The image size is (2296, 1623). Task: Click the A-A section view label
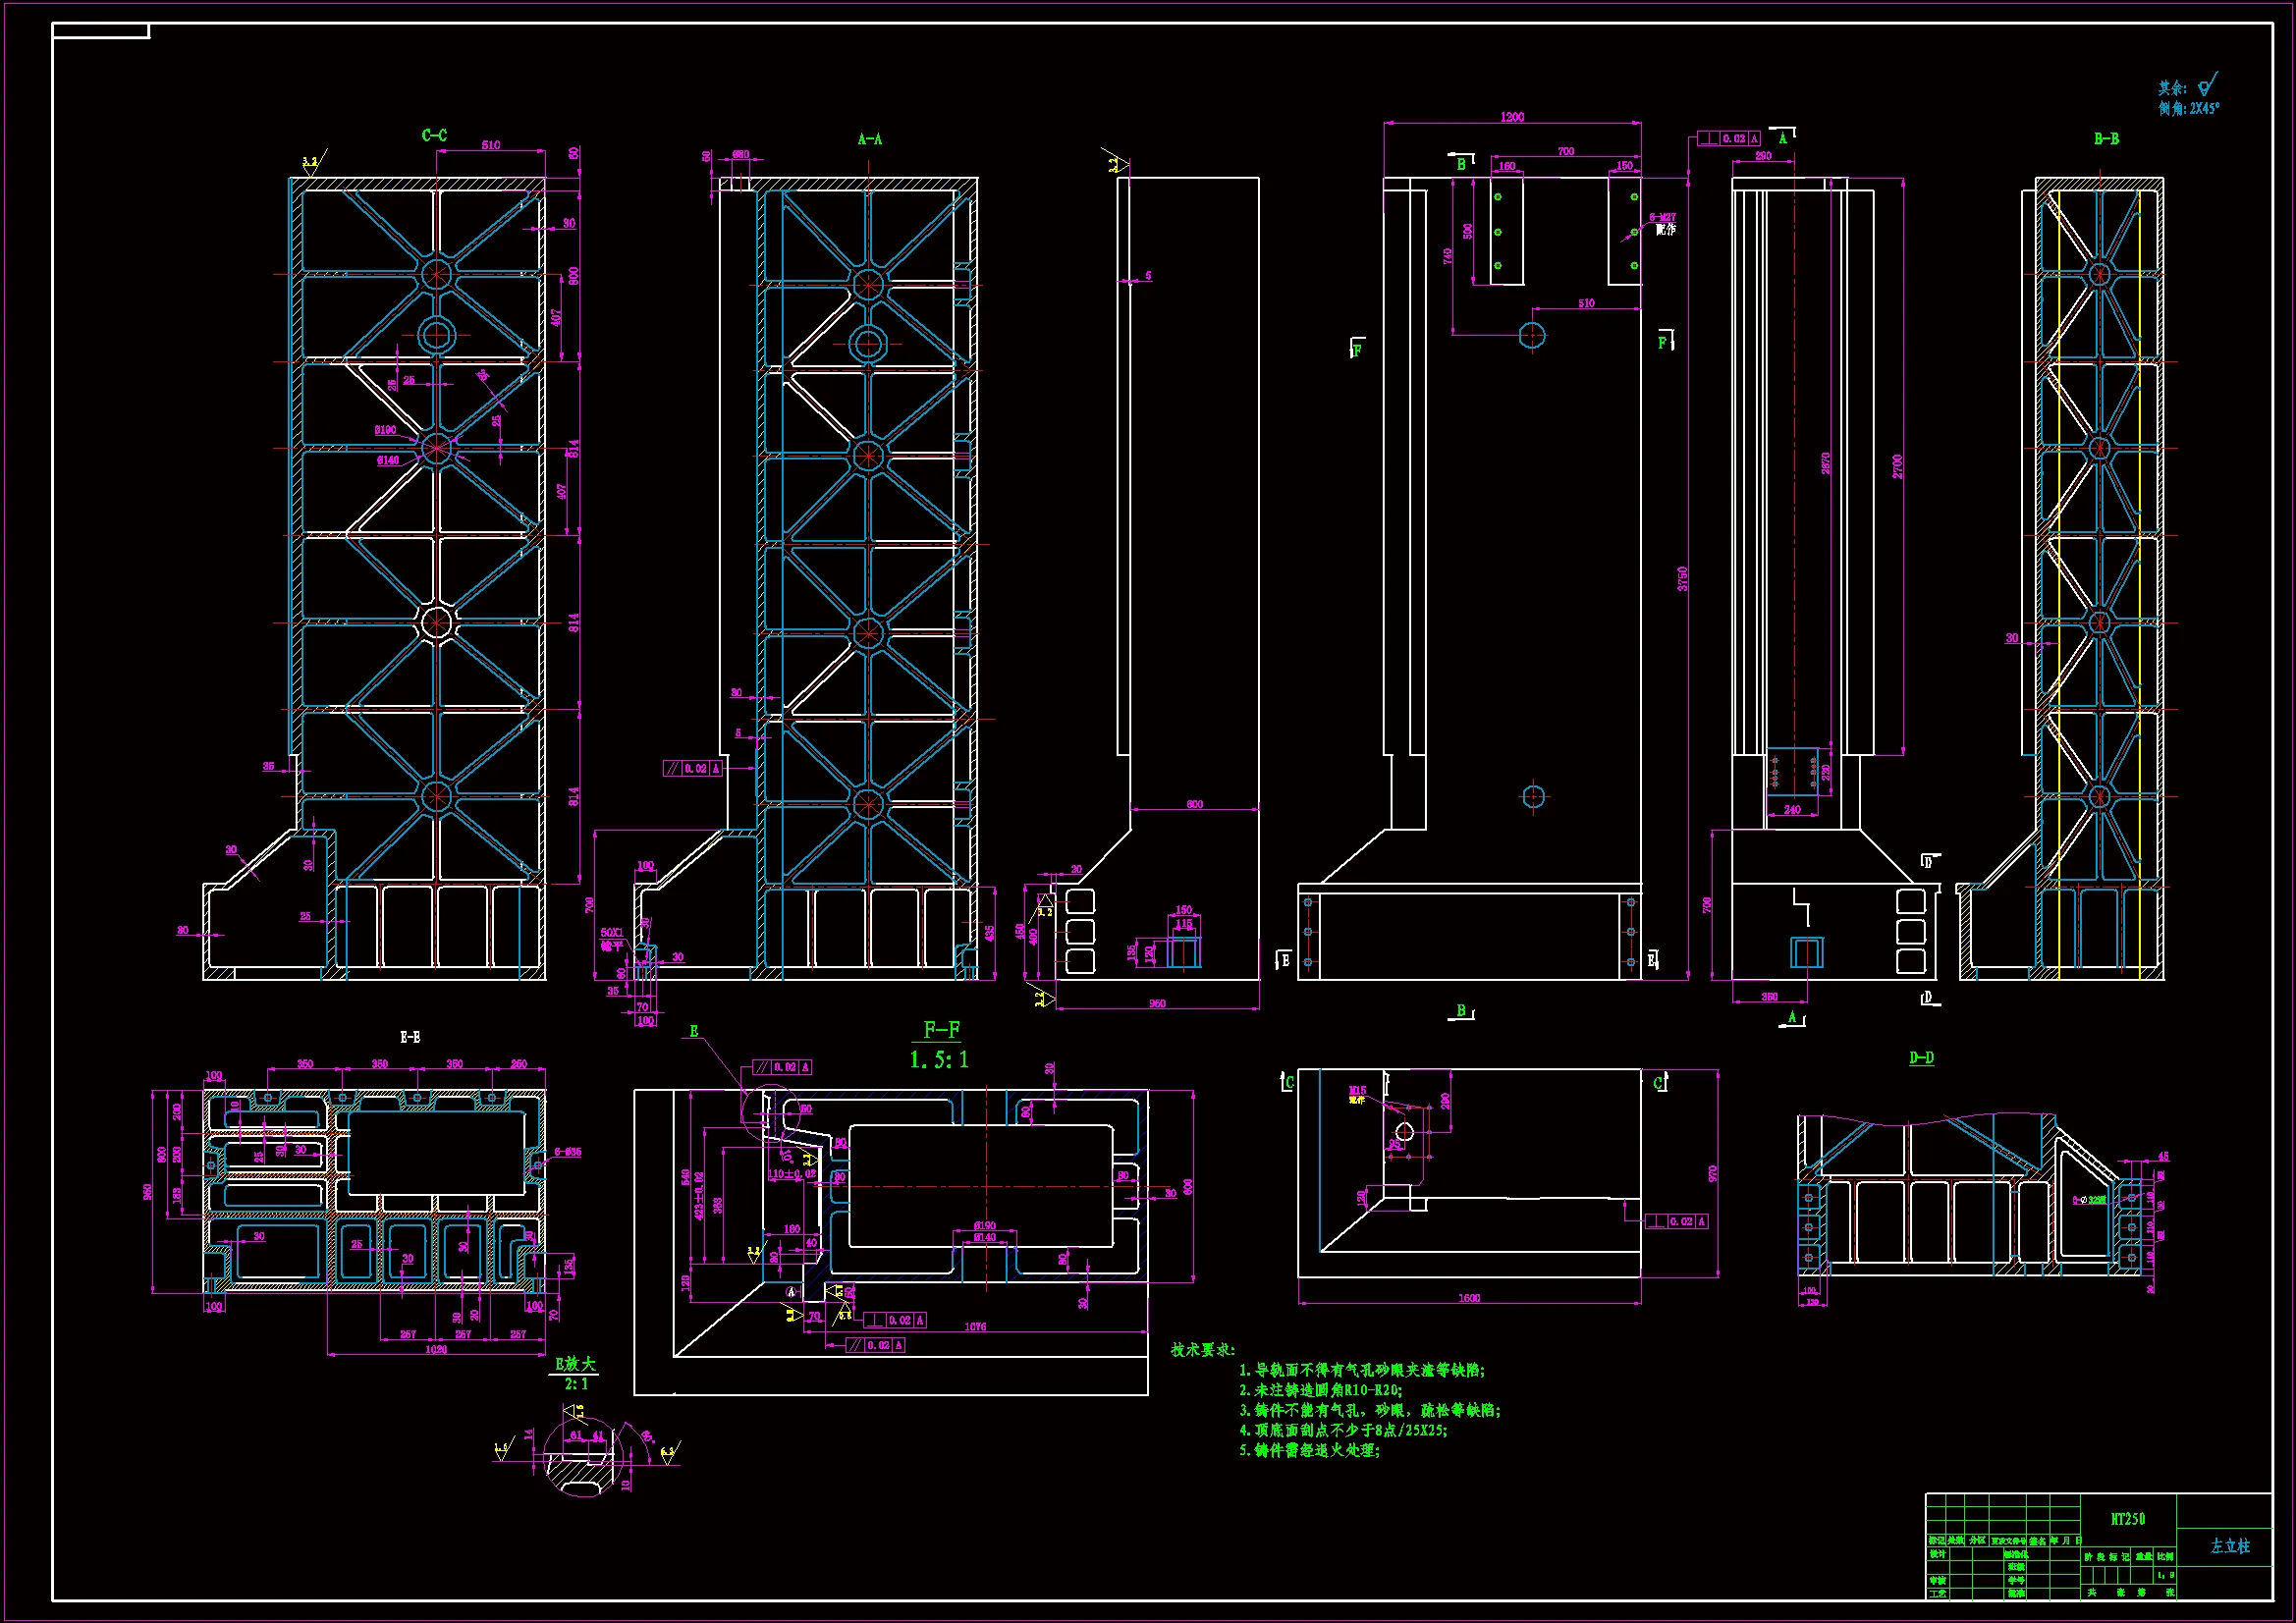(x=869, y=140)
